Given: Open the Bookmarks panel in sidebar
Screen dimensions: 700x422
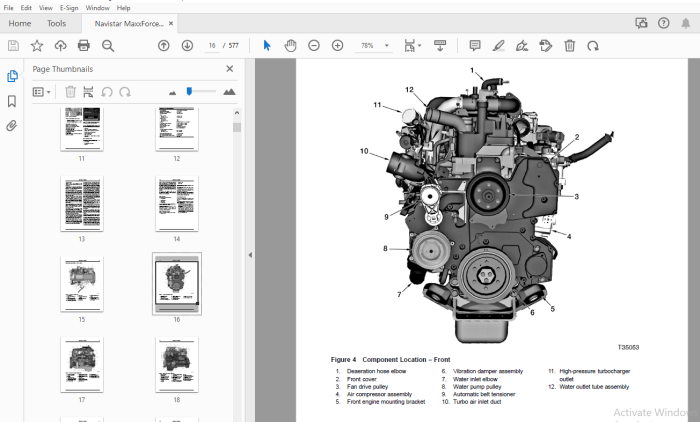Looking at the screenshot, I should 12,101.
